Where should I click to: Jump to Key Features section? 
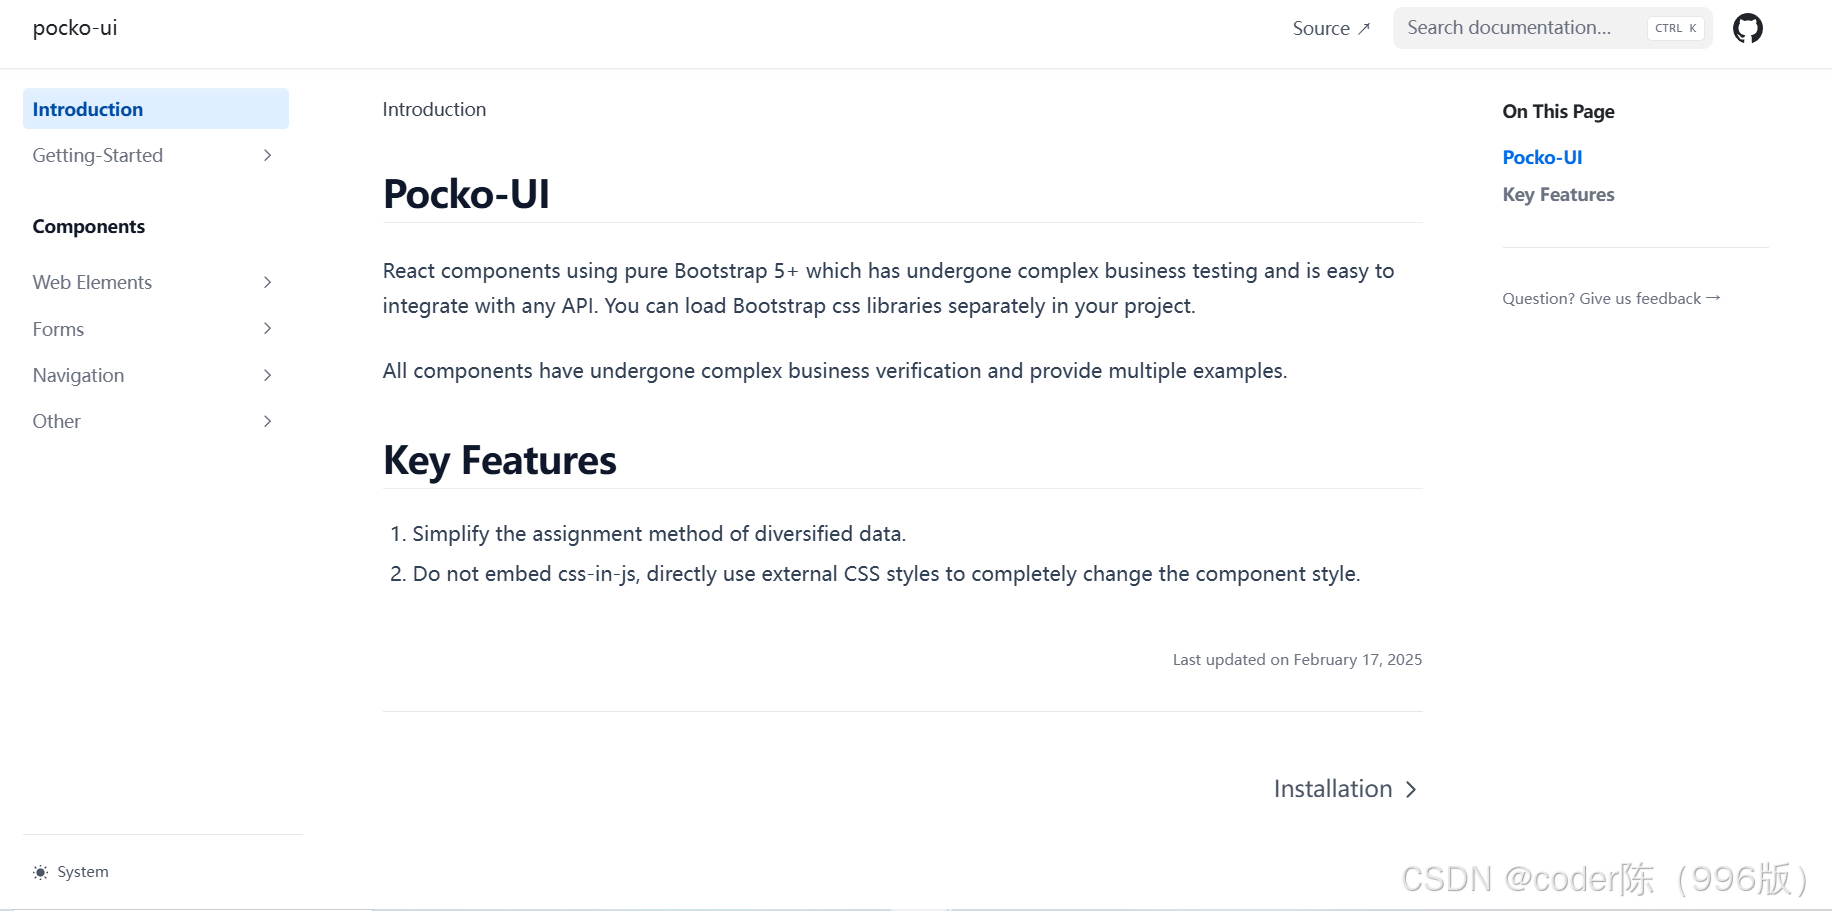coord(1558,194)
